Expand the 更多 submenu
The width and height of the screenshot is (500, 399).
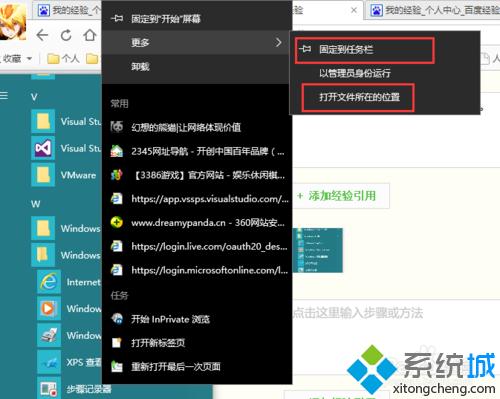pos(197,42)
